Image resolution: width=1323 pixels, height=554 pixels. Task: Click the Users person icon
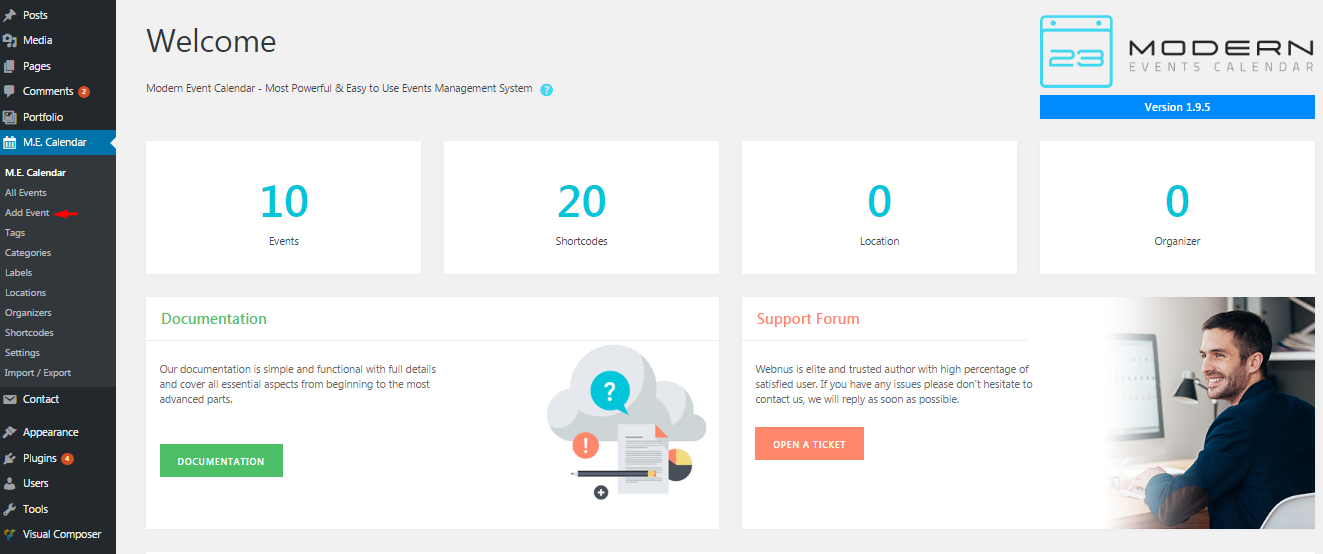10,483
